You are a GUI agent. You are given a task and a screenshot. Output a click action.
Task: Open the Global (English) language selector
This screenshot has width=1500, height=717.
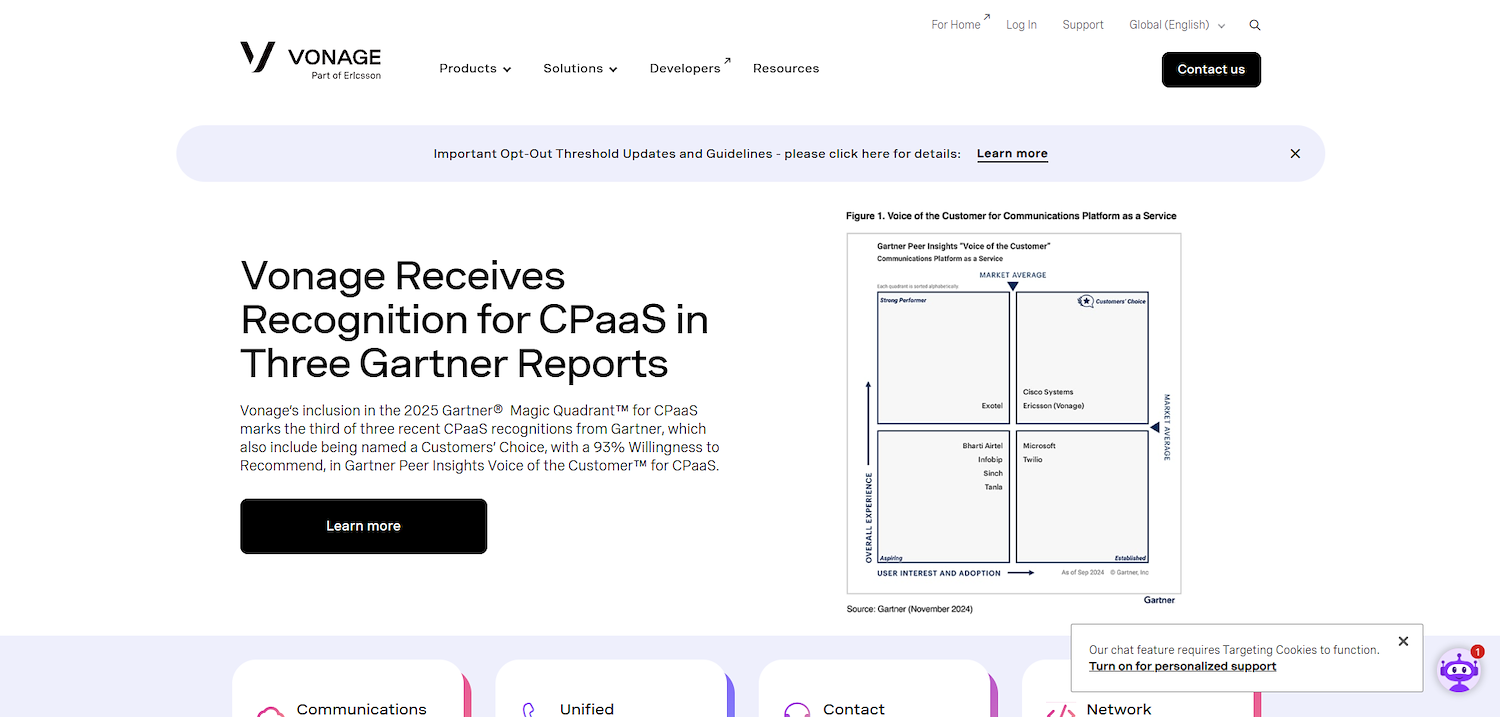(x=1177, y=25)
